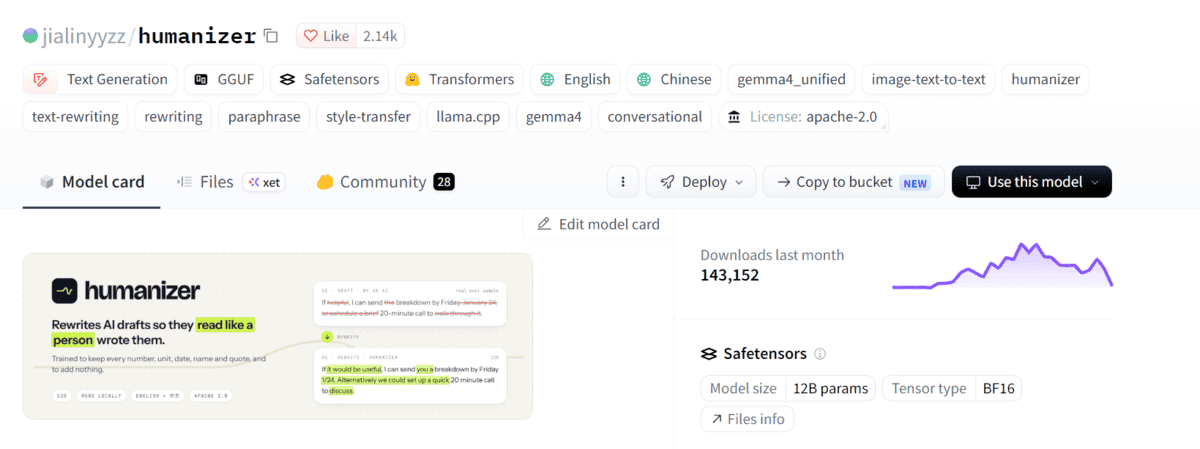This screenshot has width=1200, height=449.
Task: Select the English language tag
Action: (575, 79)
